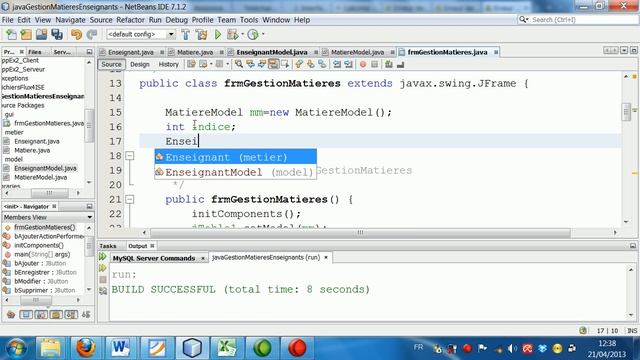
Task: Open the Refactor menu
Action: pyautogui.click(x=130, y=20)
